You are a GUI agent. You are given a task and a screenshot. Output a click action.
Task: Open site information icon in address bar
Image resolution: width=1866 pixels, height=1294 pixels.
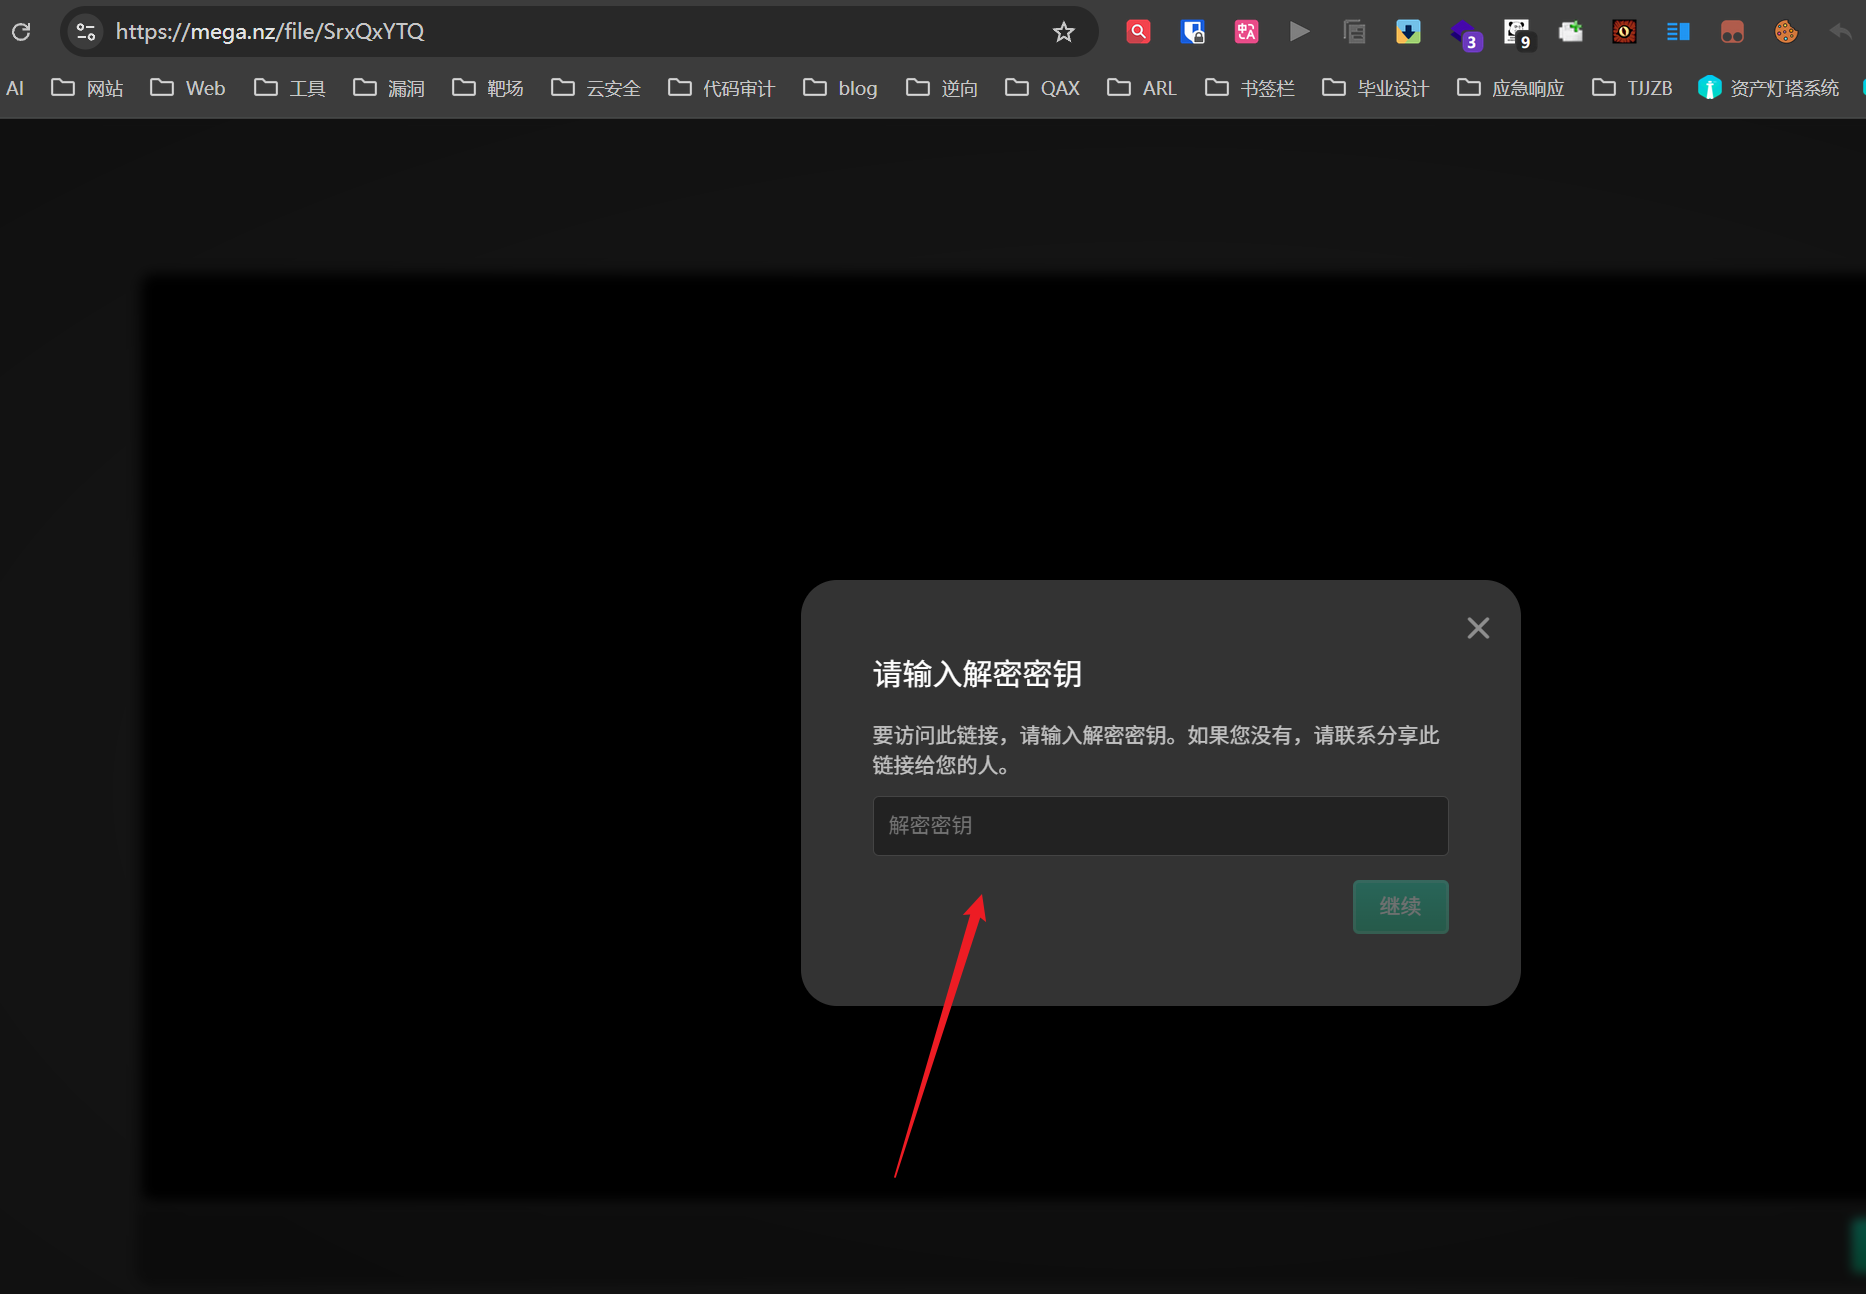coord(86,32)
